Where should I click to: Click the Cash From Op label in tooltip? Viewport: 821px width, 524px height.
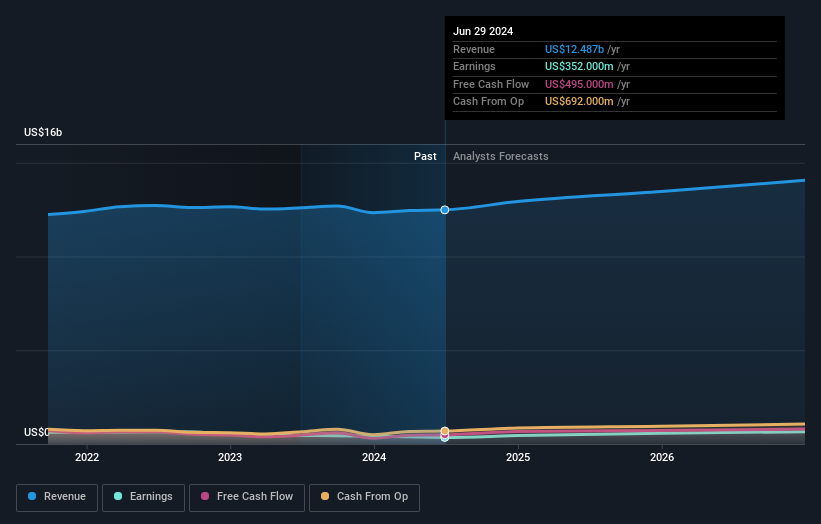click(489, 102)
